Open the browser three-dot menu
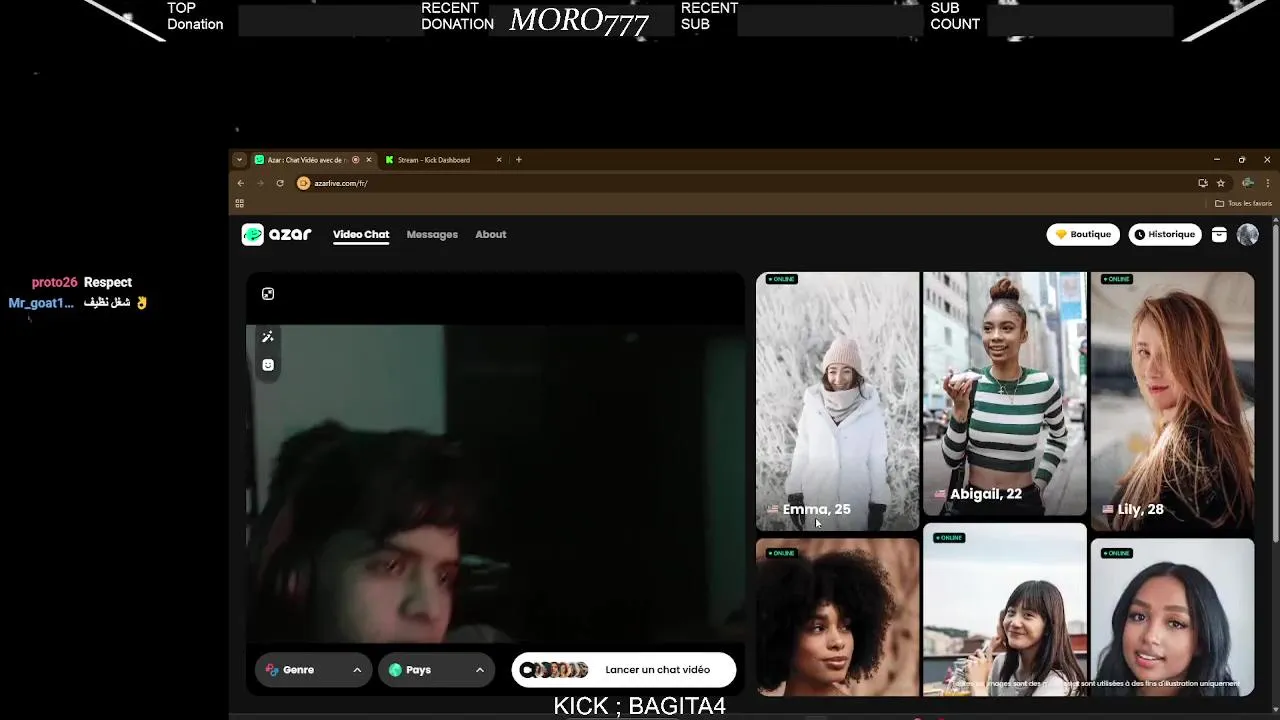 tap(1268, 183)
